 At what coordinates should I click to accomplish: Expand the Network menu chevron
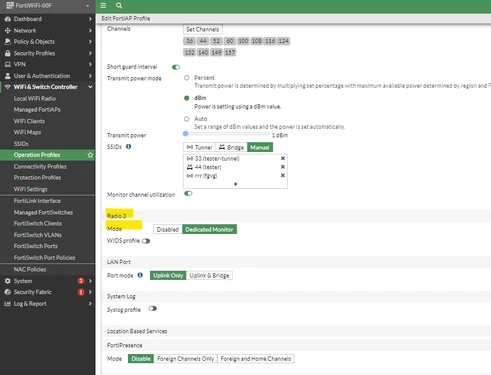[x=90, y=30]
